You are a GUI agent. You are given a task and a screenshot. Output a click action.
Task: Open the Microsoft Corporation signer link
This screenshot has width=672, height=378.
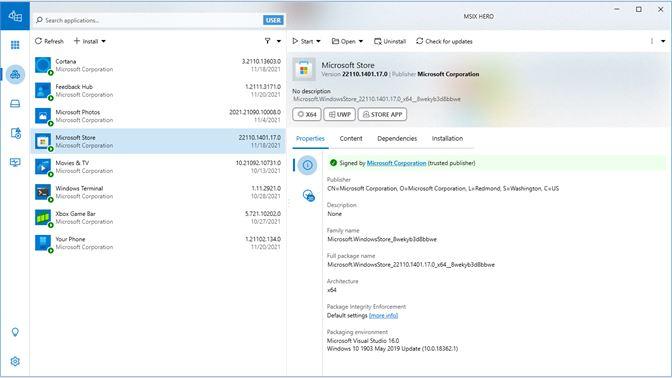click(x=396, y=163)
